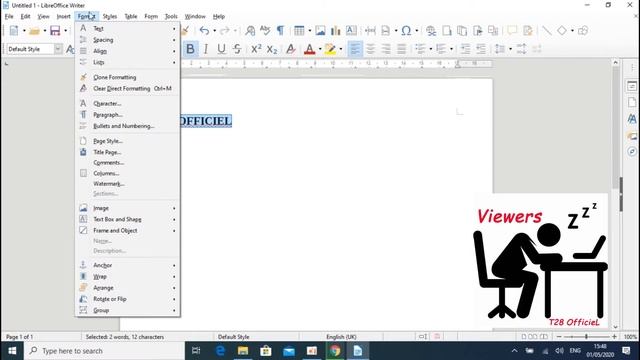Image resolution: width=640 pixels, height=360 pixels.
Task: Open the Insert menu
Action: click(x=63, y=16)
